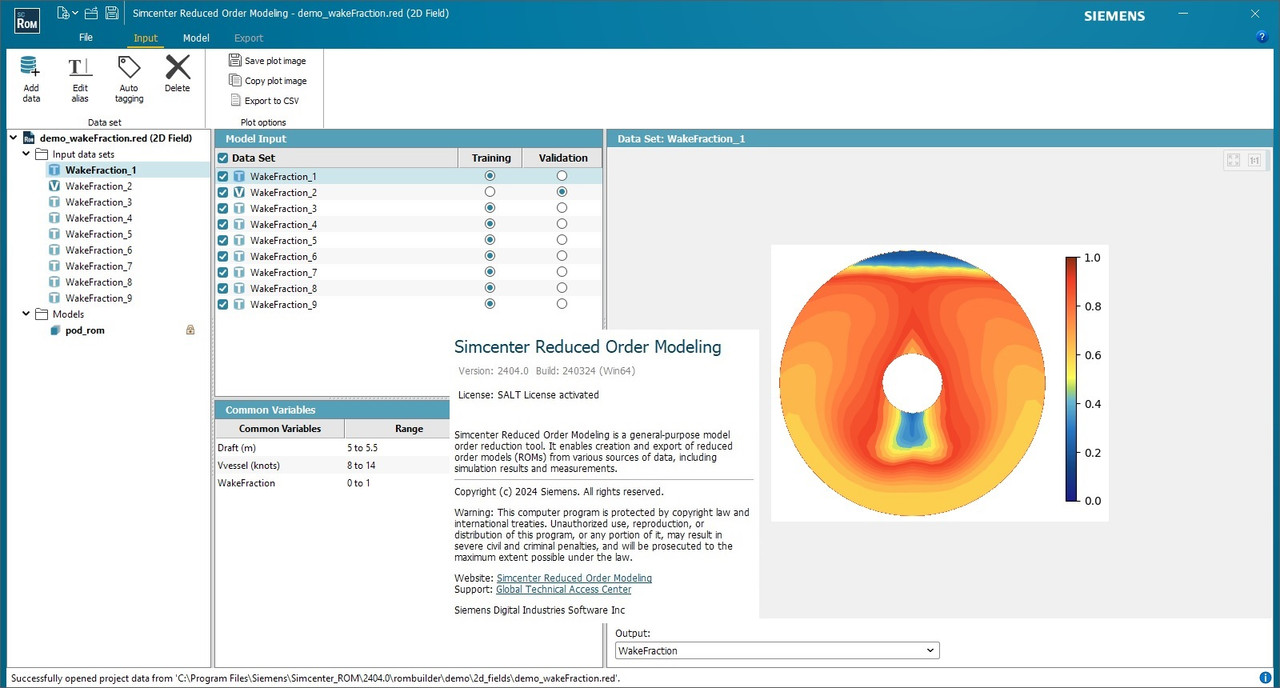Screen dimensions: 1280x688
Task: Set WakeFraction_4 to Validation radio
Action: (562, 224)
